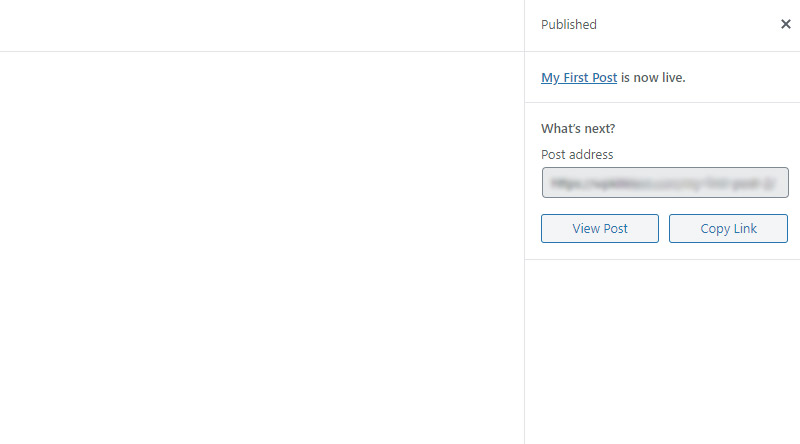Select the blurred post URL text box

(665, 183)
